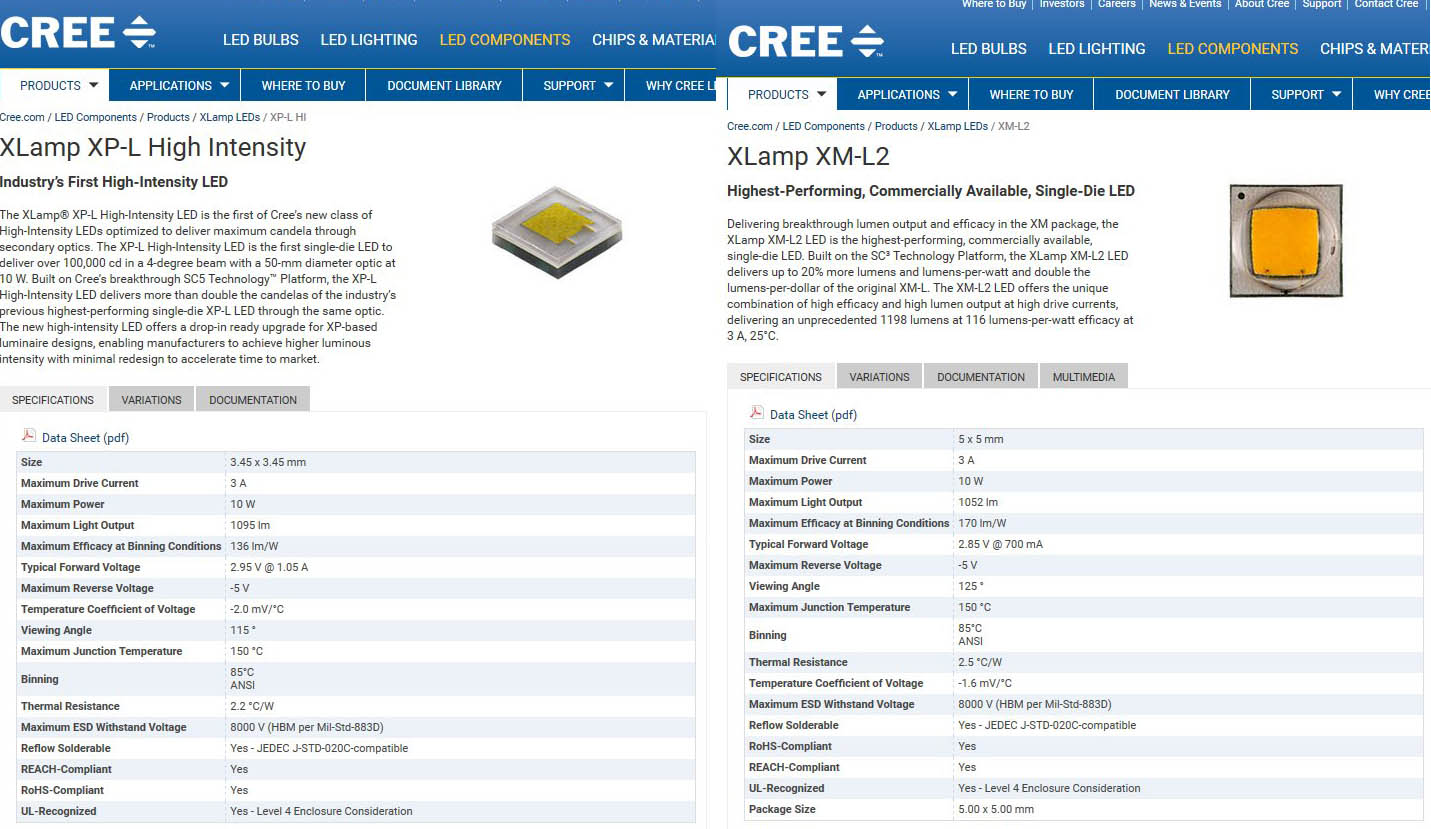Select LED COMPONENTS on XM-L2 page header
Image resolution: width=1431 pixels, height=829 pixels.
1233,49
